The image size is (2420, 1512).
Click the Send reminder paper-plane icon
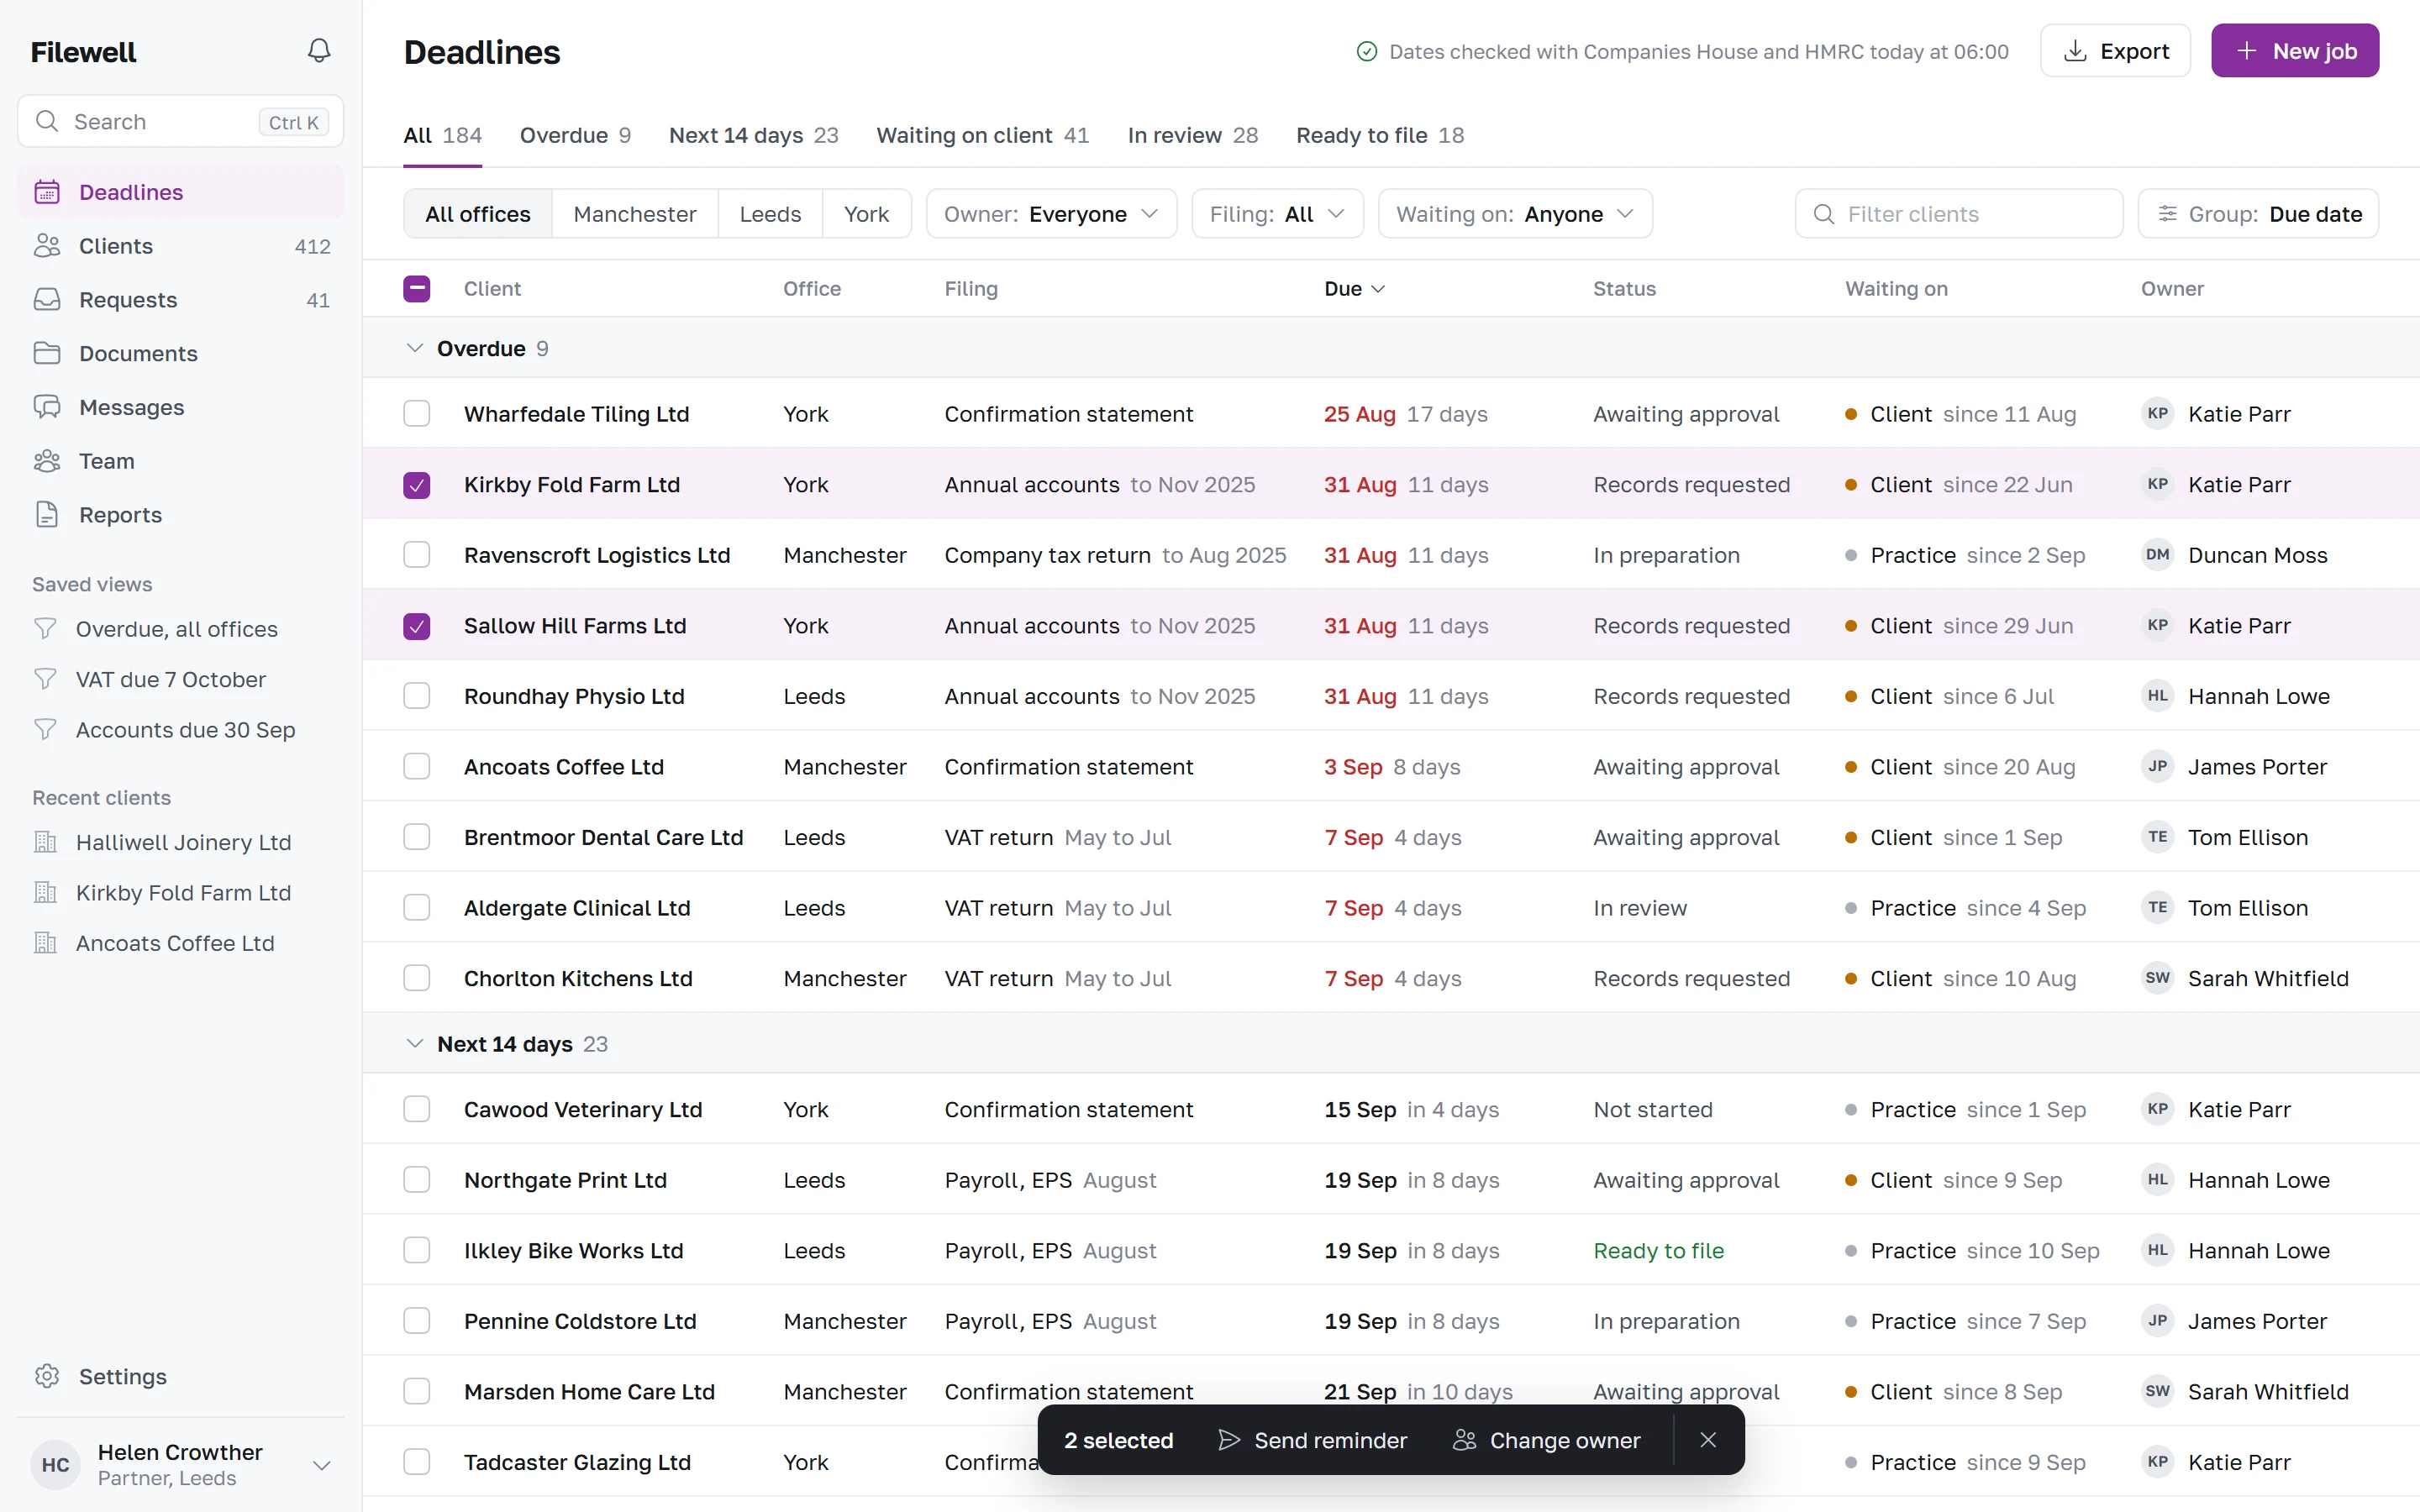[x=1230, y=1440]
